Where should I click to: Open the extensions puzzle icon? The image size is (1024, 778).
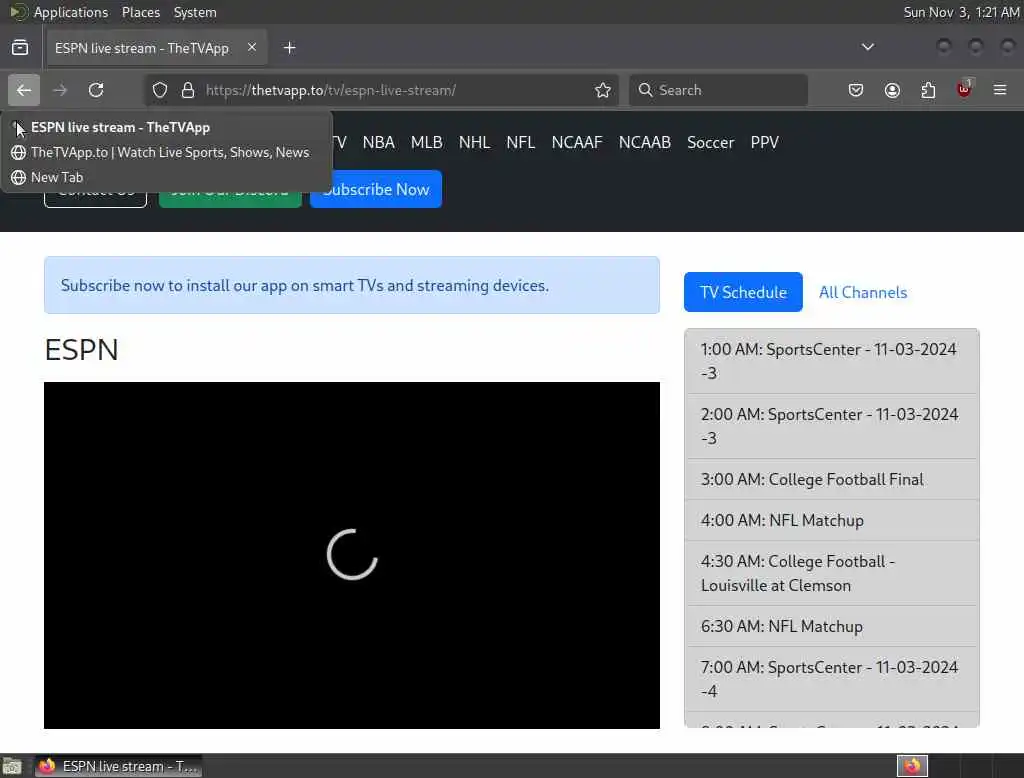point(928,90)
